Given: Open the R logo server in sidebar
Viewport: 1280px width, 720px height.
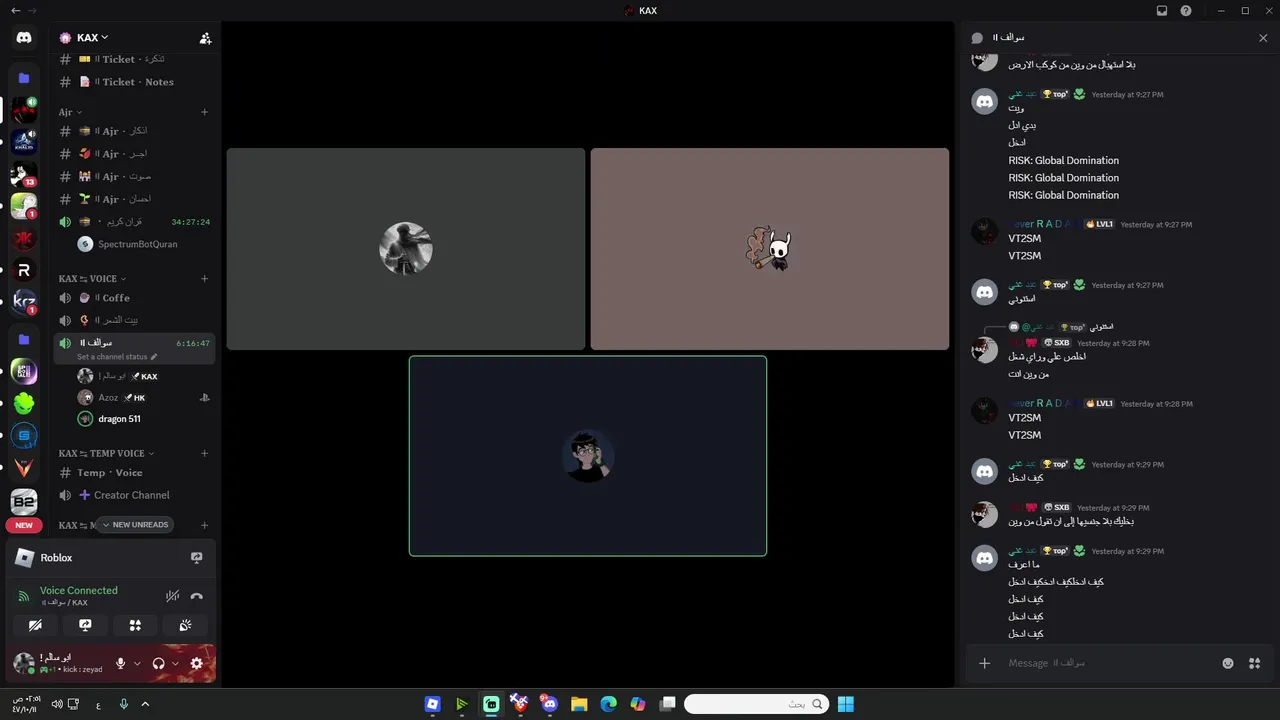Looking at the screenshot, I should (x=24, y=271).
